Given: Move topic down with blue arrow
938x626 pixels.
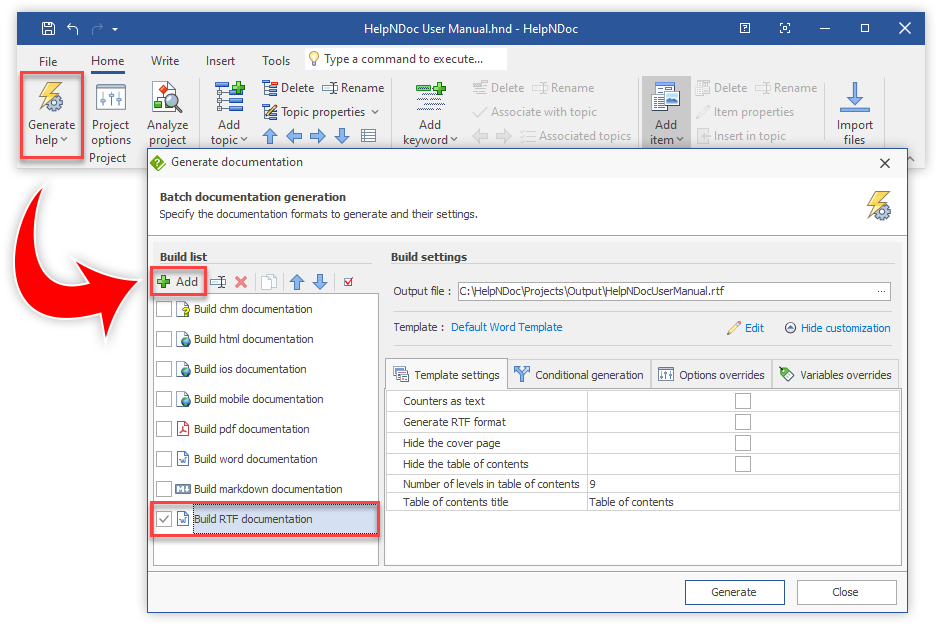Looking at the screenshot, I should (342, 136).
